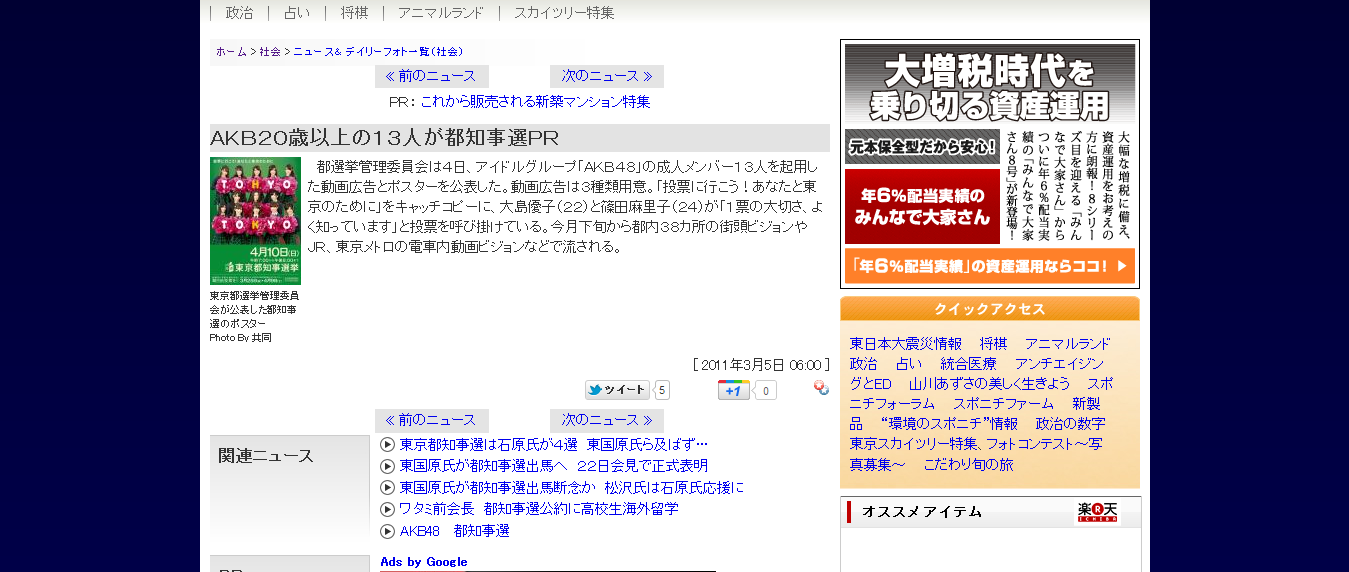Click arrow bullet beside 東国原氏が都知事選出馬へ
Viewport: 1349px width, 572px height.
(387, 466)
